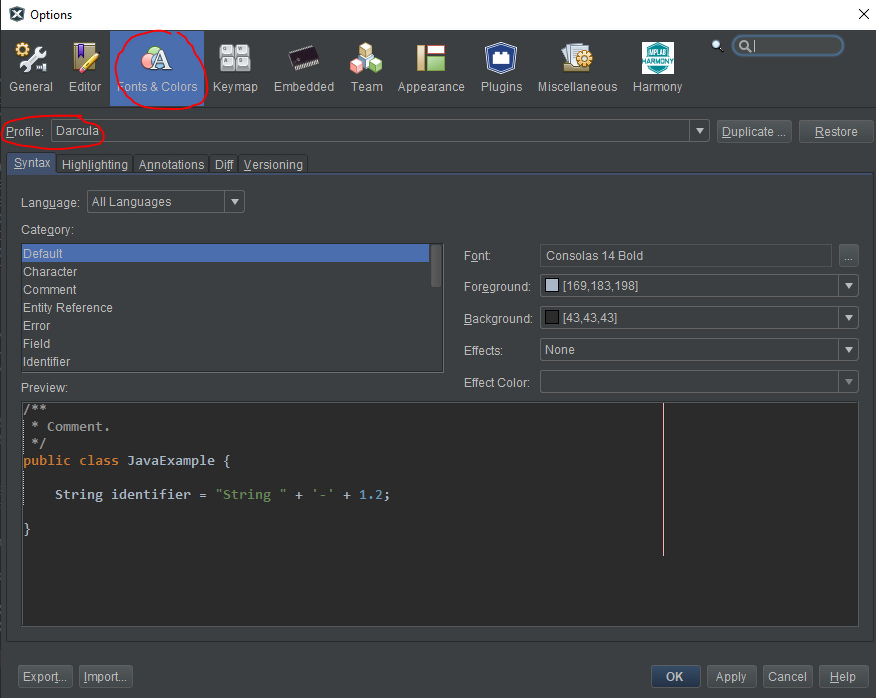The image size is (876, 698).
Task: Click the Import button
Action: click(x=105, y=677)
